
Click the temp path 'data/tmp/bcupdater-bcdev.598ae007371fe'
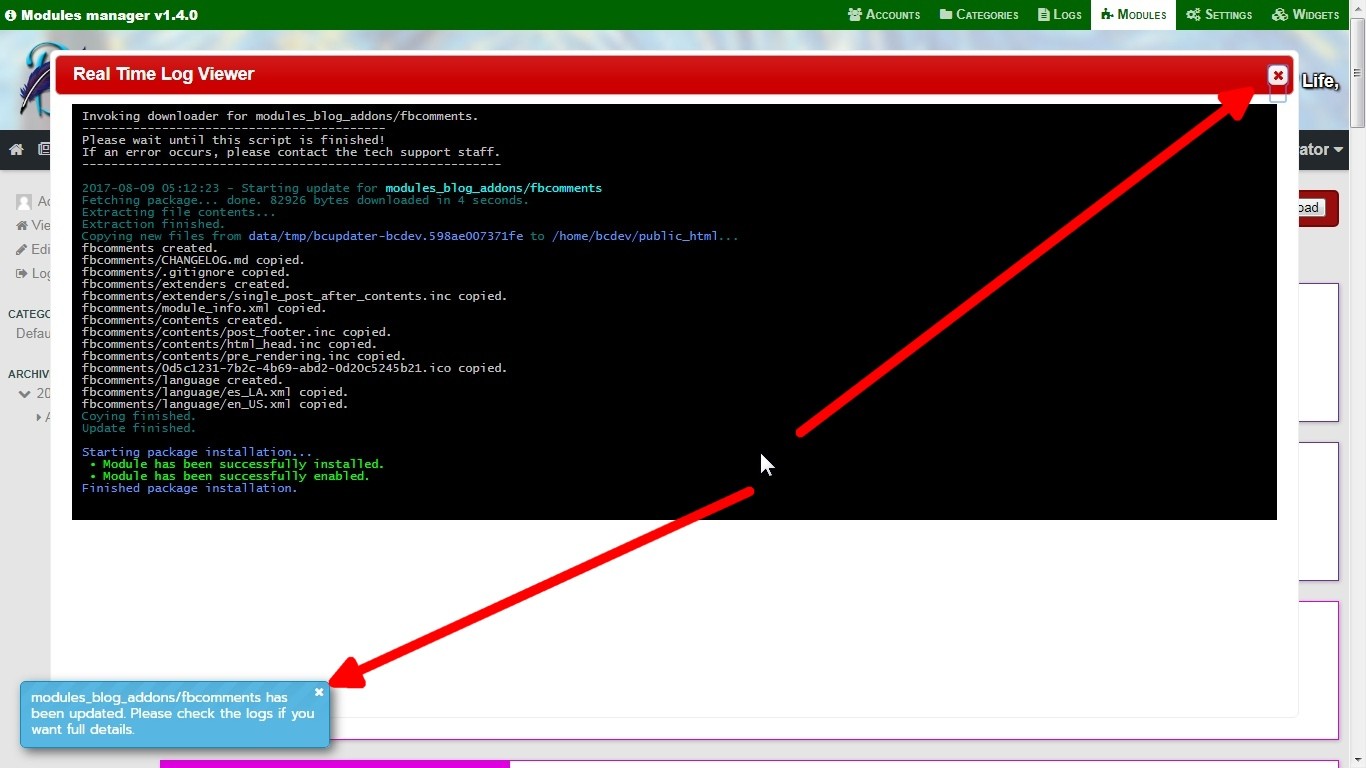point(385,236)
